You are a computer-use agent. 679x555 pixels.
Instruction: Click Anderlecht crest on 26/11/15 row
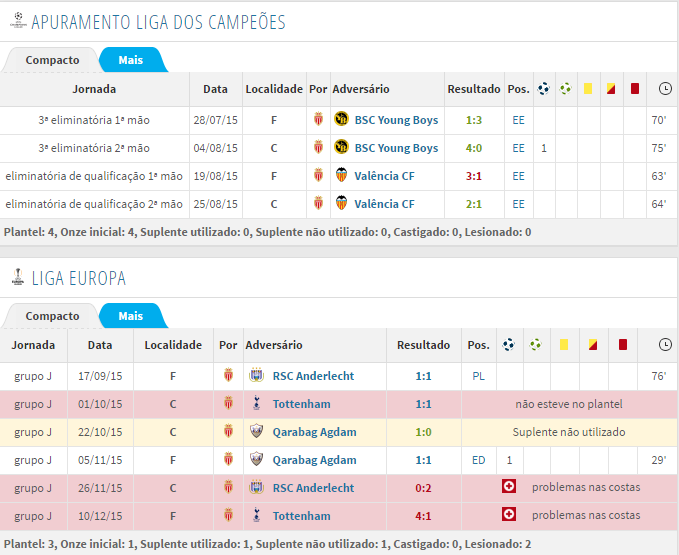click(x=256, y=487)
